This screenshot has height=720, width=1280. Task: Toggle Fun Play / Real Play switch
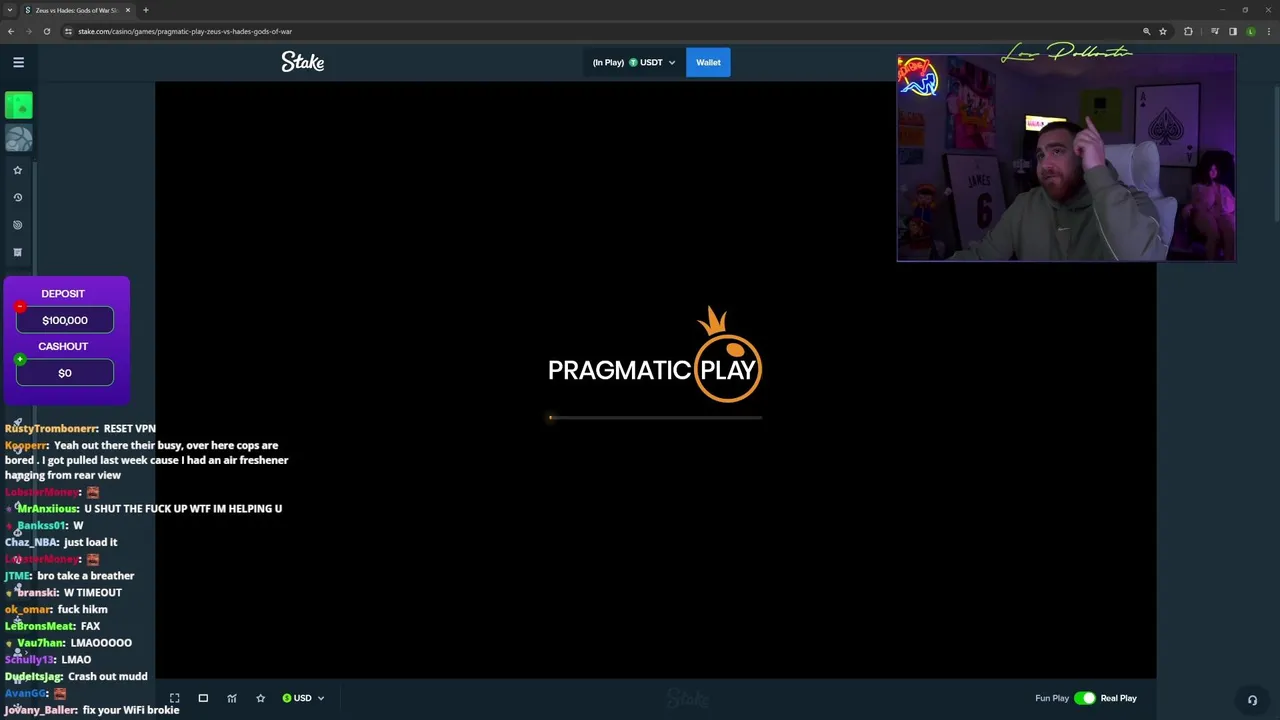(1085, 698)
